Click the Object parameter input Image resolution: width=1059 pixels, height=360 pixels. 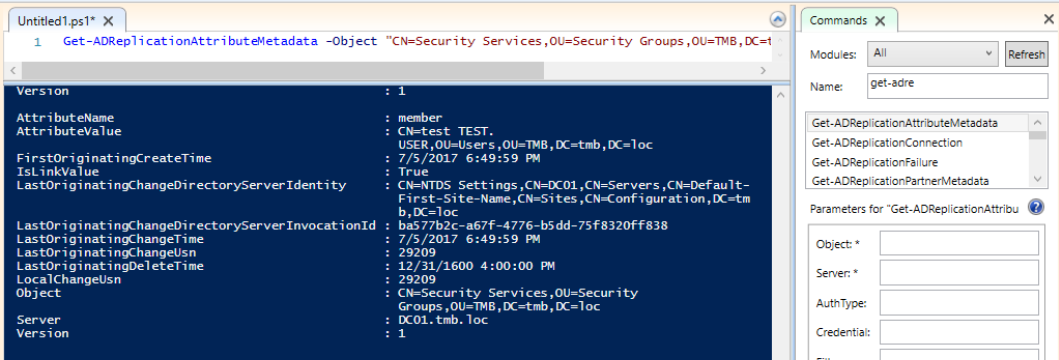pyautogui.click(x=959, y=243)
